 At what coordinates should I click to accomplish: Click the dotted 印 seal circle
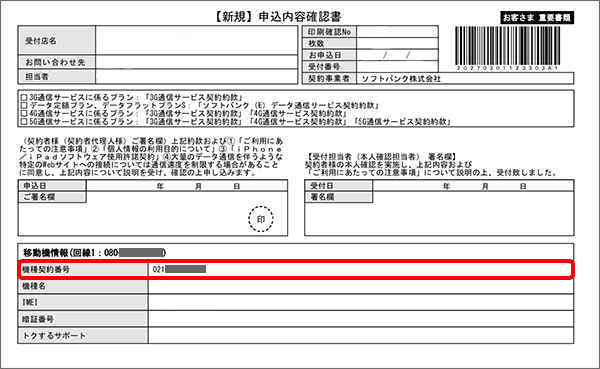[x=261, y=219]
